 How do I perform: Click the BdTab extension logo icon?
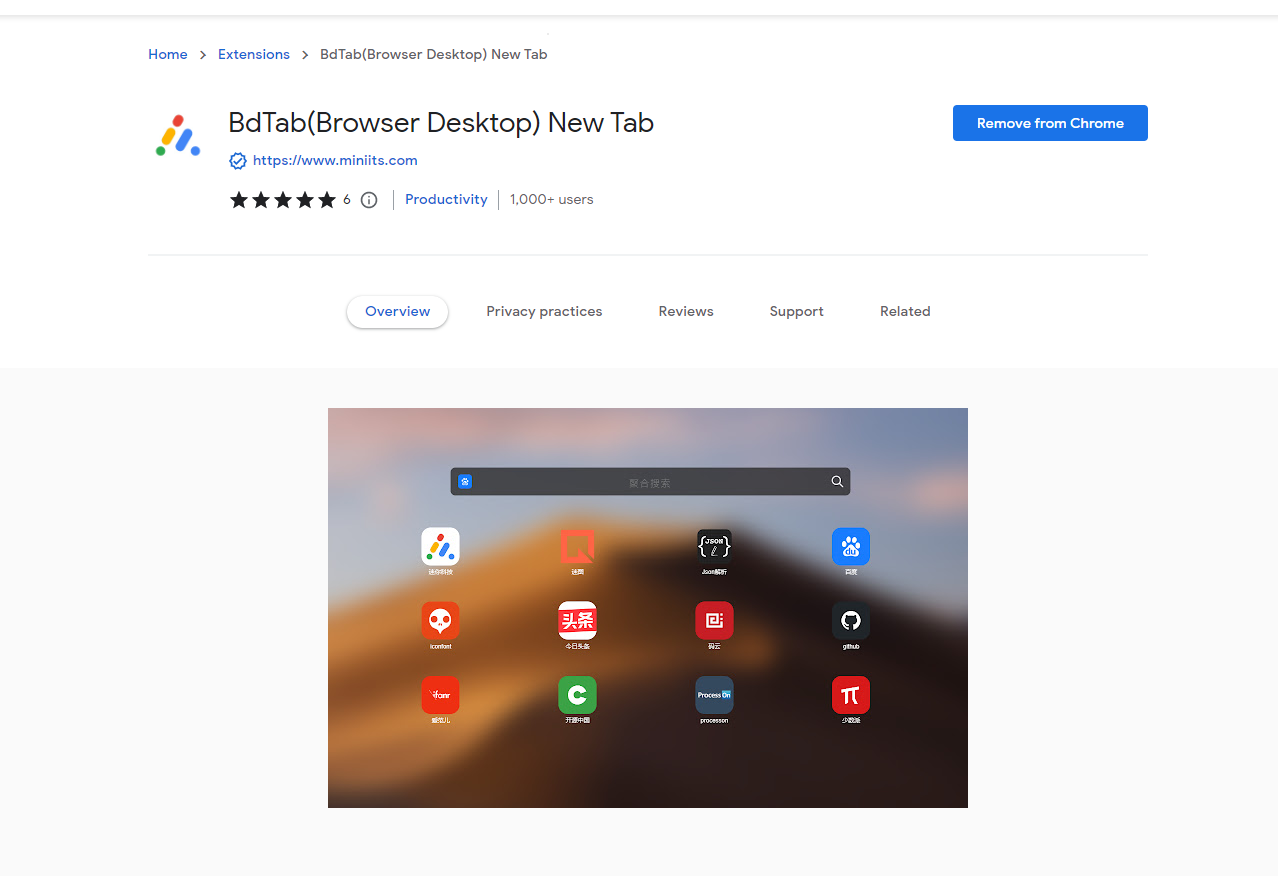[x=179, y=136]
